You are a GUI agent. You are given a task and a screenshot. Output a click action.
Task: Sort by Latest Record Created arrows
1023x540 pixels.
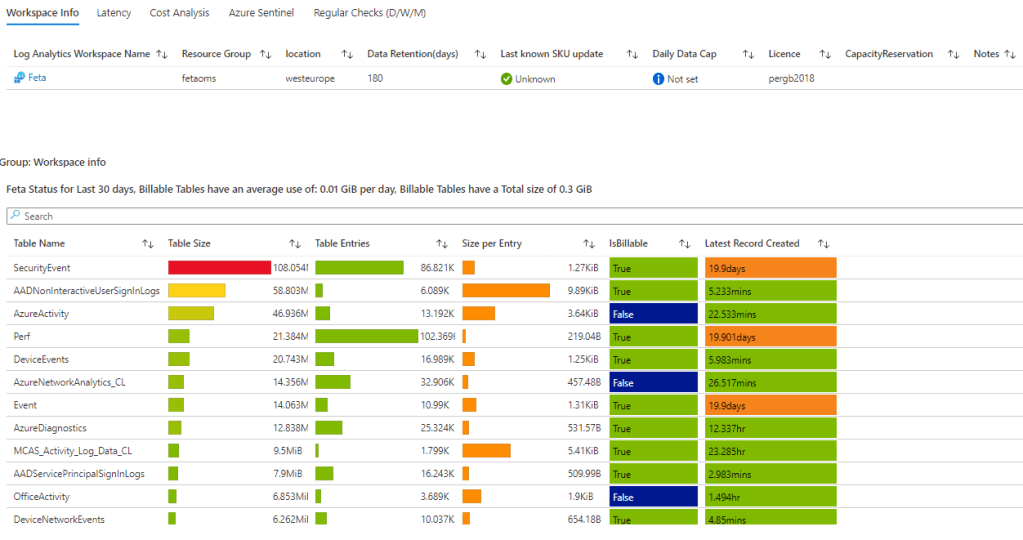coord(824,244)
